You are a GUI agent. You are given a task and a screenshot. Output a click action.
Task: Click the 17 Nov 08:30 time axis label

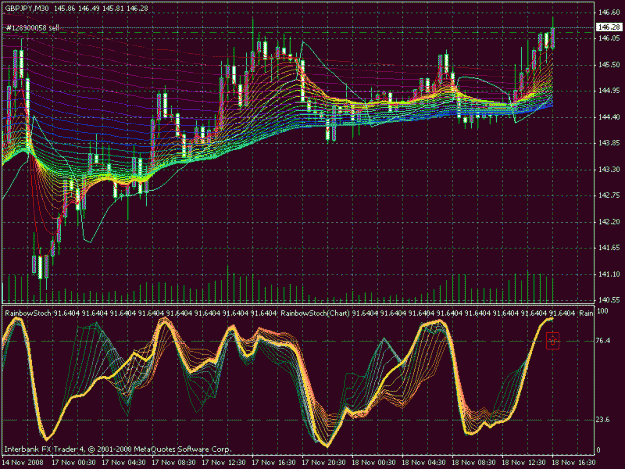pyautogui.click(x=174, y=462)
